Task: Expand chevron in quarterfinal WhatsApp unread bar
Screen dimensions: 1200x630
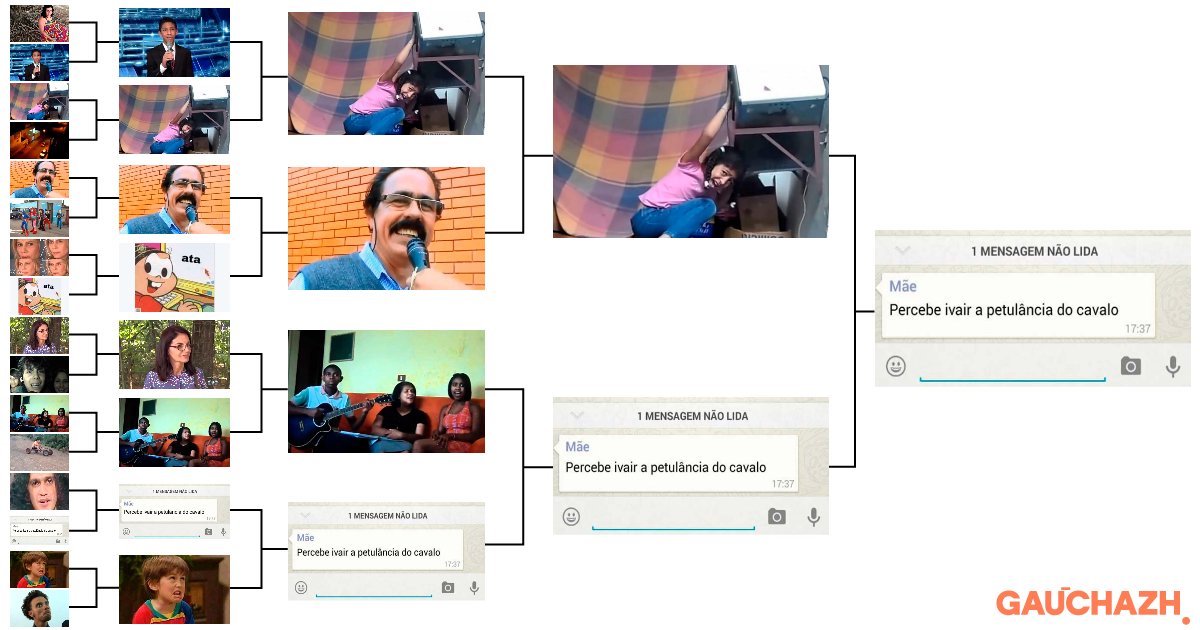Action: click(305, 514)
